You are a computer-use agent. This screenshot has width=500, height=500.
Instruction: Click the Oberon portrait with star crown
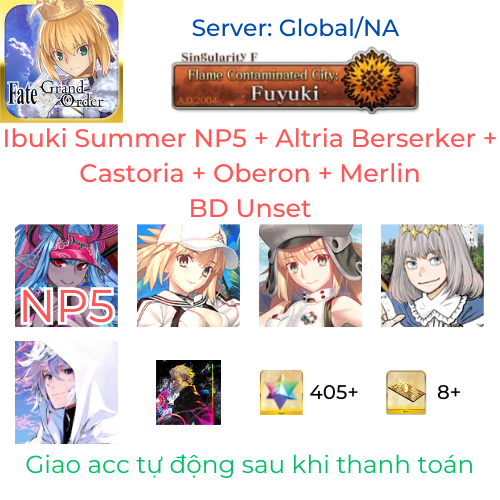pos(432,275)
